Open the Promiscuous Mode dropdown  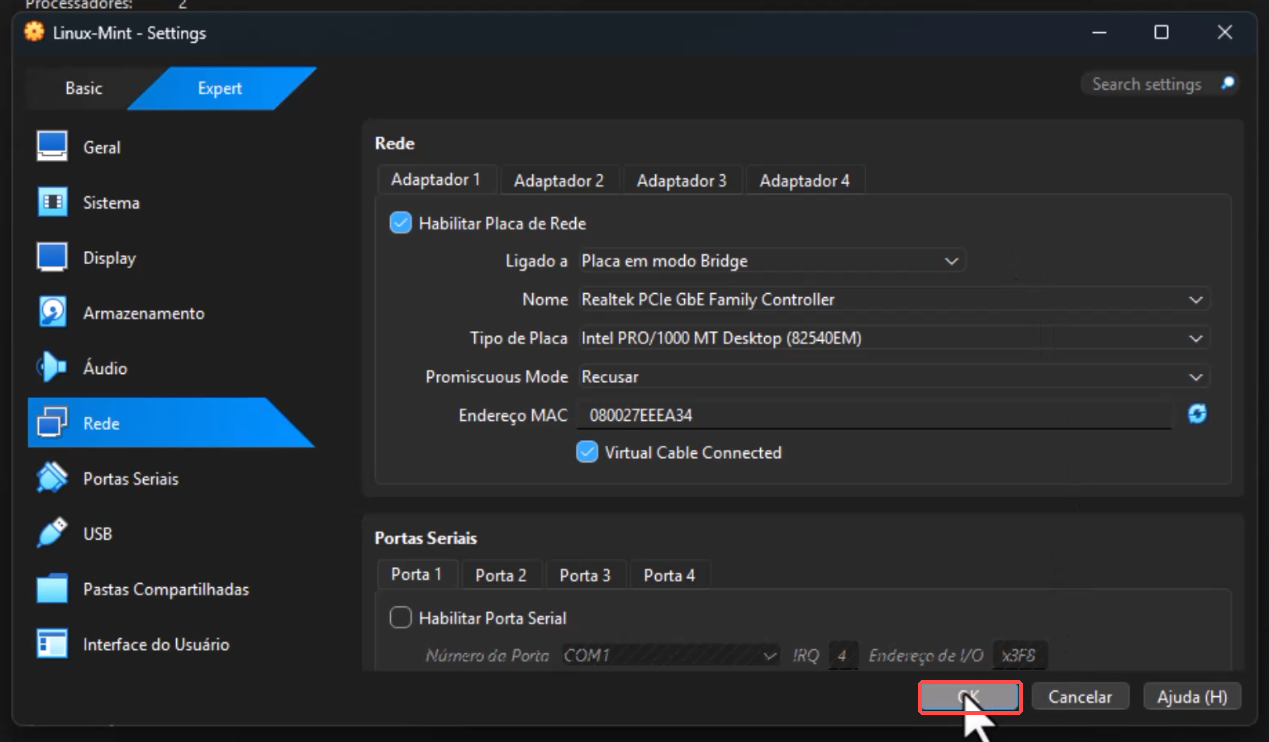[893, 377]
